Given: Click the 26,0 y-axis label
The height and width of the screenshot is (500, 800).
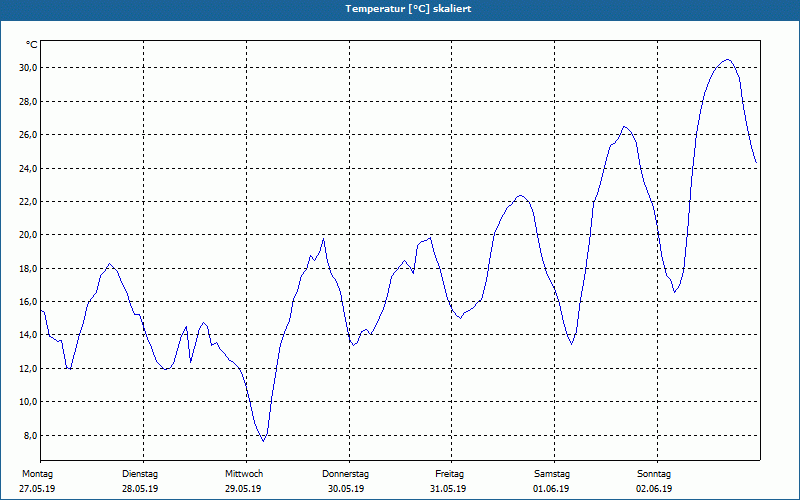Looking at the screenshot, I should coord(28,135).
